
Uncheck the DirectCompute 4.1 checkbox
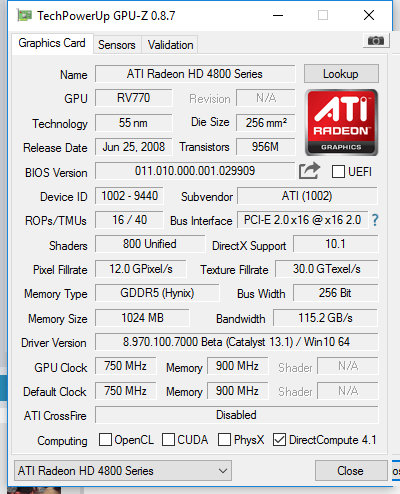coord(279,440)
